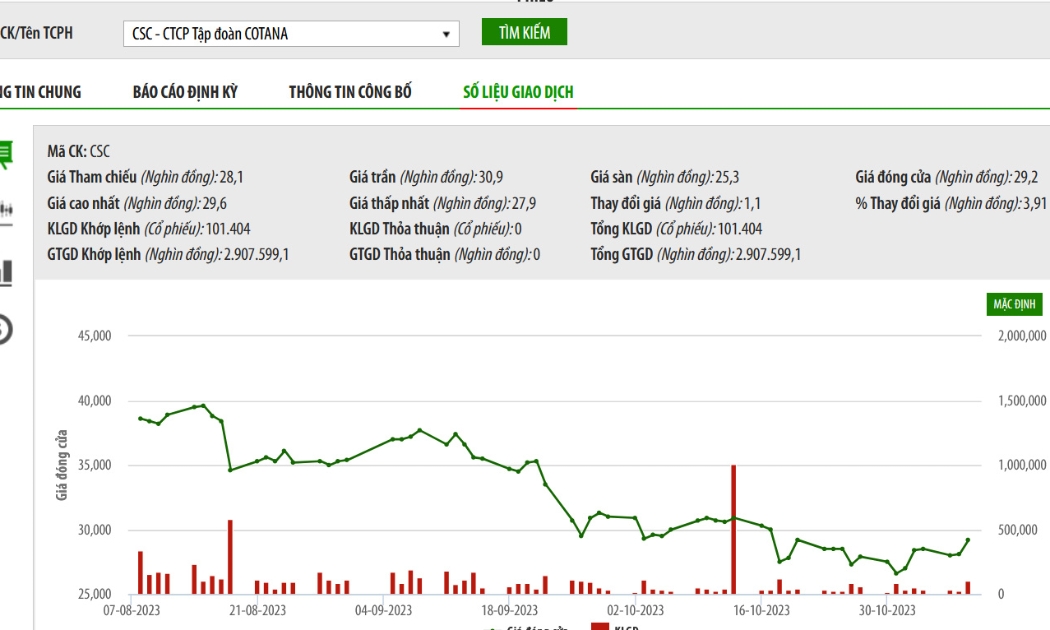Click the 16-10-2023 date axis label
The image size is (1050, 630).
click(761, 611)
